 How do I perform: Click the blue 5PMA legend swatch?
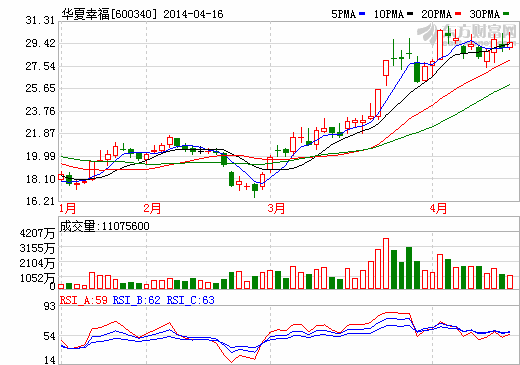point(362,14)
